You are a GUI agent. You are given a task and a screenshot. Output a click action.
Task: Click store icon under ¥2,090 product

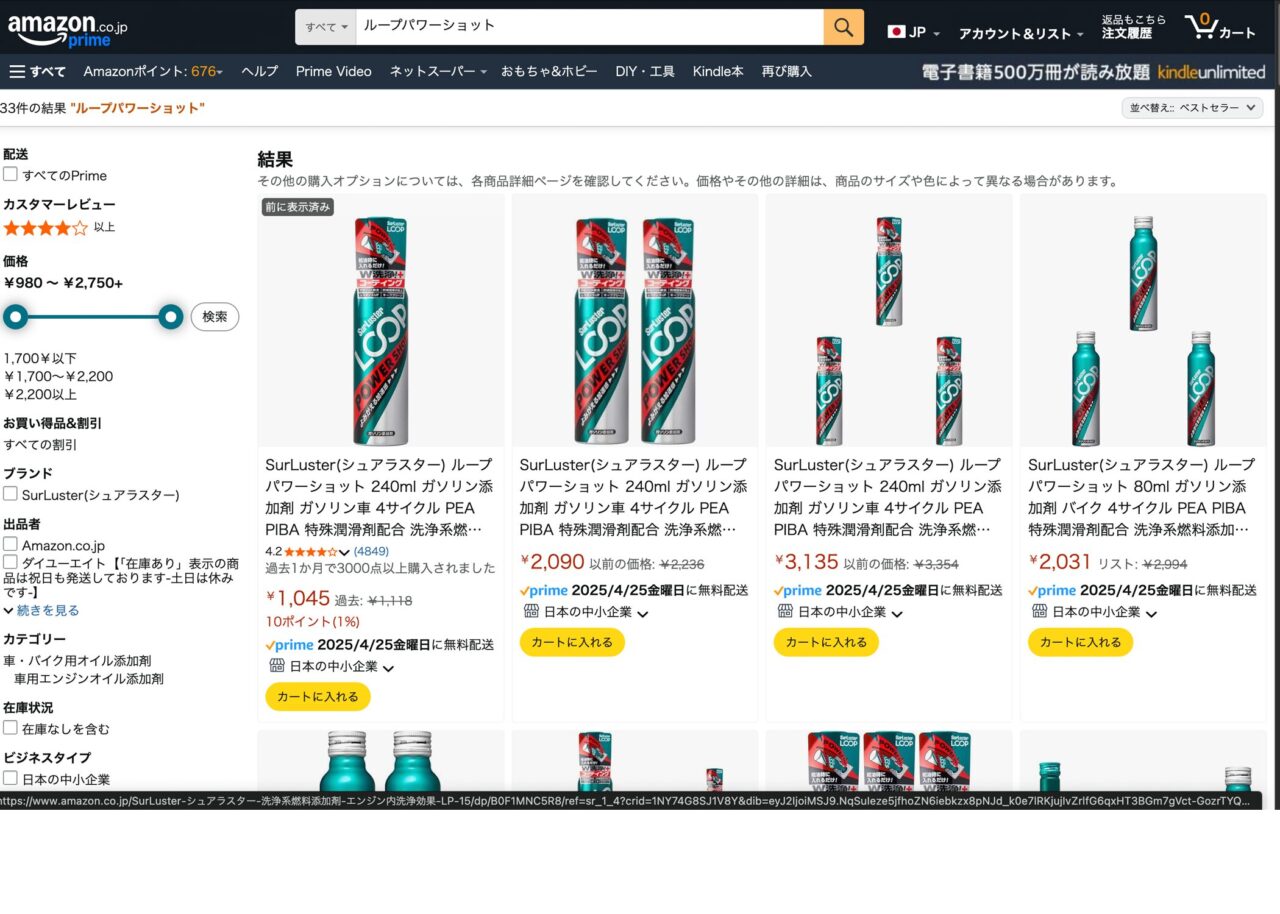point(531,611)
